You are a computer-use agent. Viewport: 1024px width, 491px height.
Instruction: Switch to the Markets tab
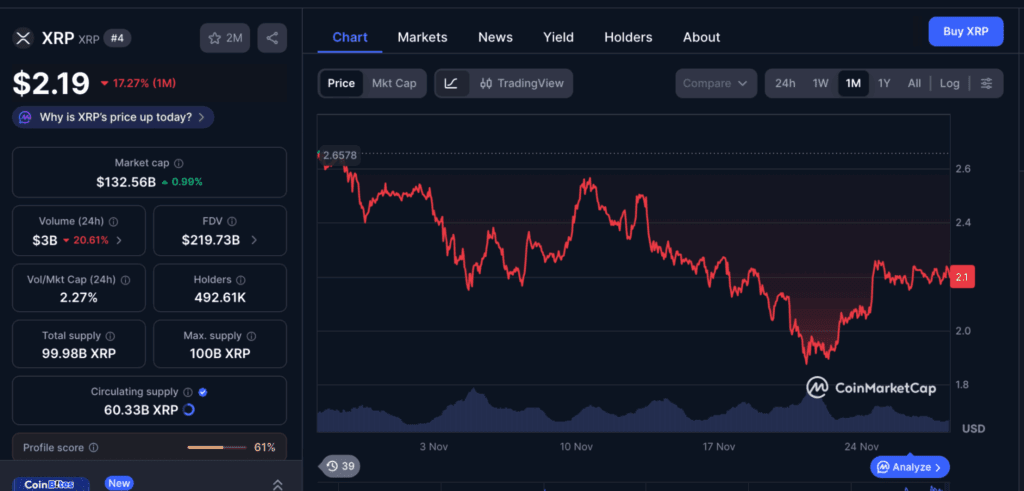422,37
